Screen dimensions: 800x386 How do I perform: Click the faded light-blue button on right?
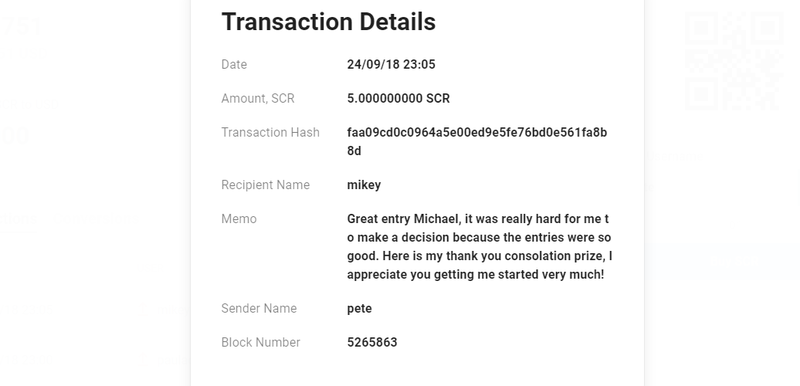(x=722, y=261)
